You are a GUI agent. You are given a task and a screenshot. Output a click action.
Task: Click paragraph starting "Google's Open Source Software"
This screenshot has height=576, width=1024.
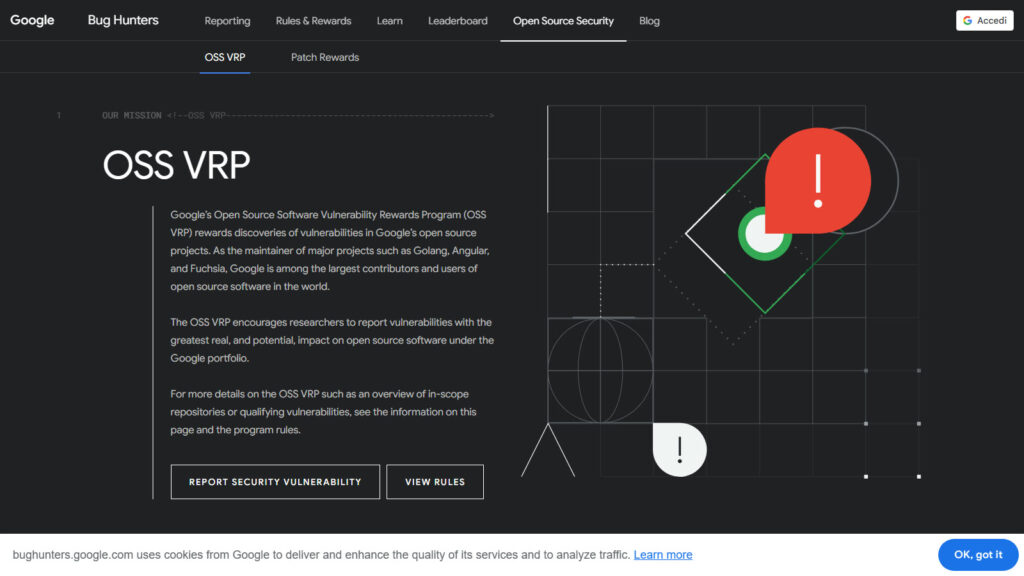click(x=330, y=250)
